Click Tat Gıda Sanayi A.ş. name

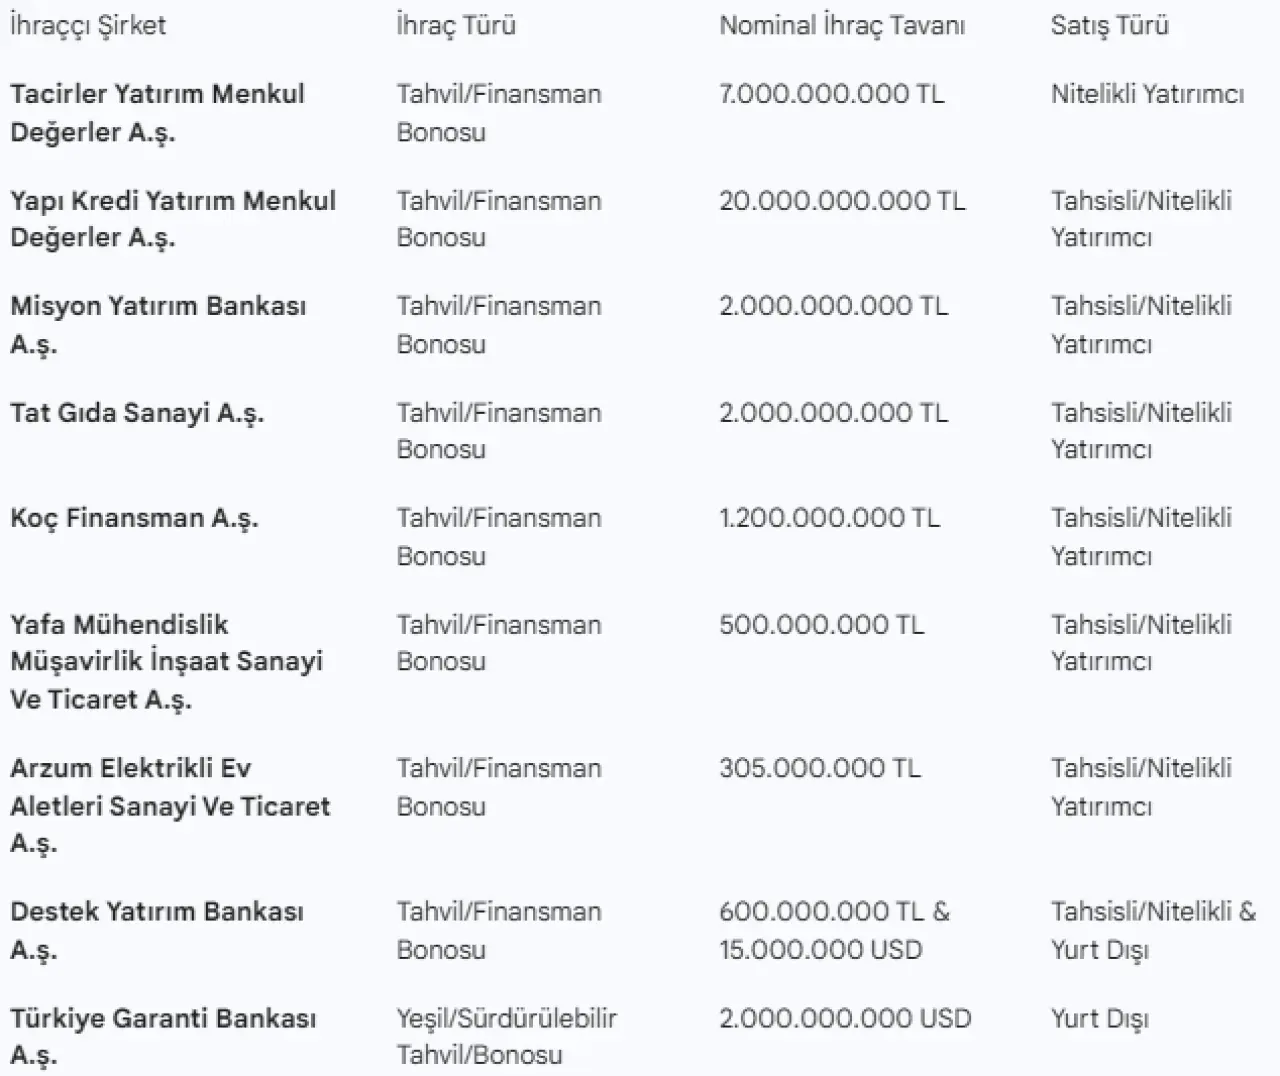(x=137, y=413)
